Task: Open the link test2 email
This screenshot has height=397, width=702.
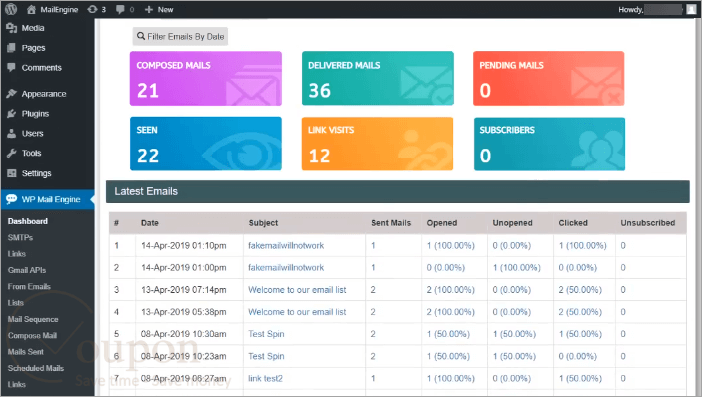Action: click(265, 378)
